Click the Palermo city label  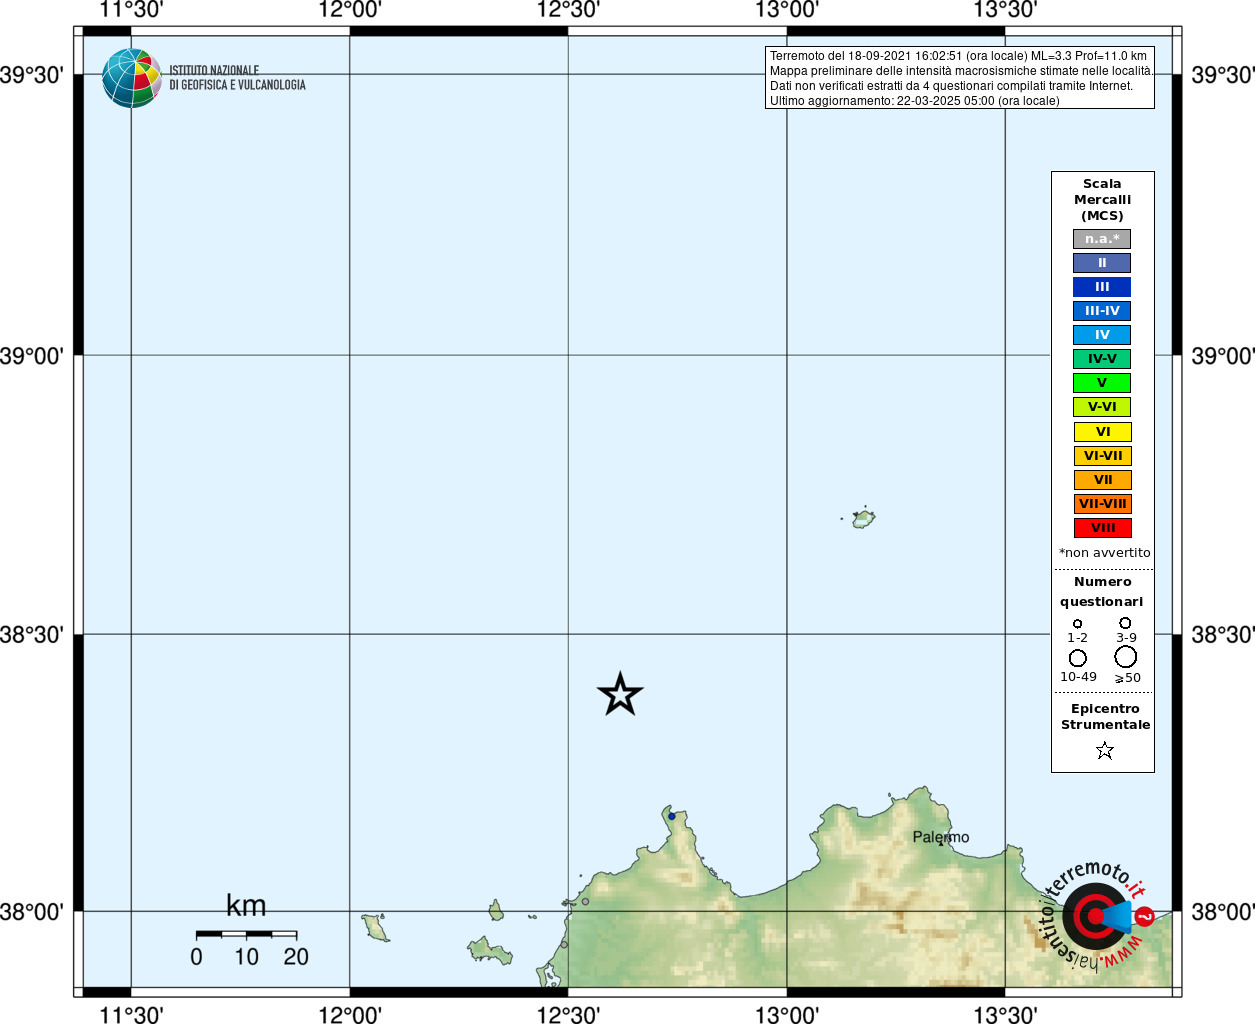click(941, 837)
